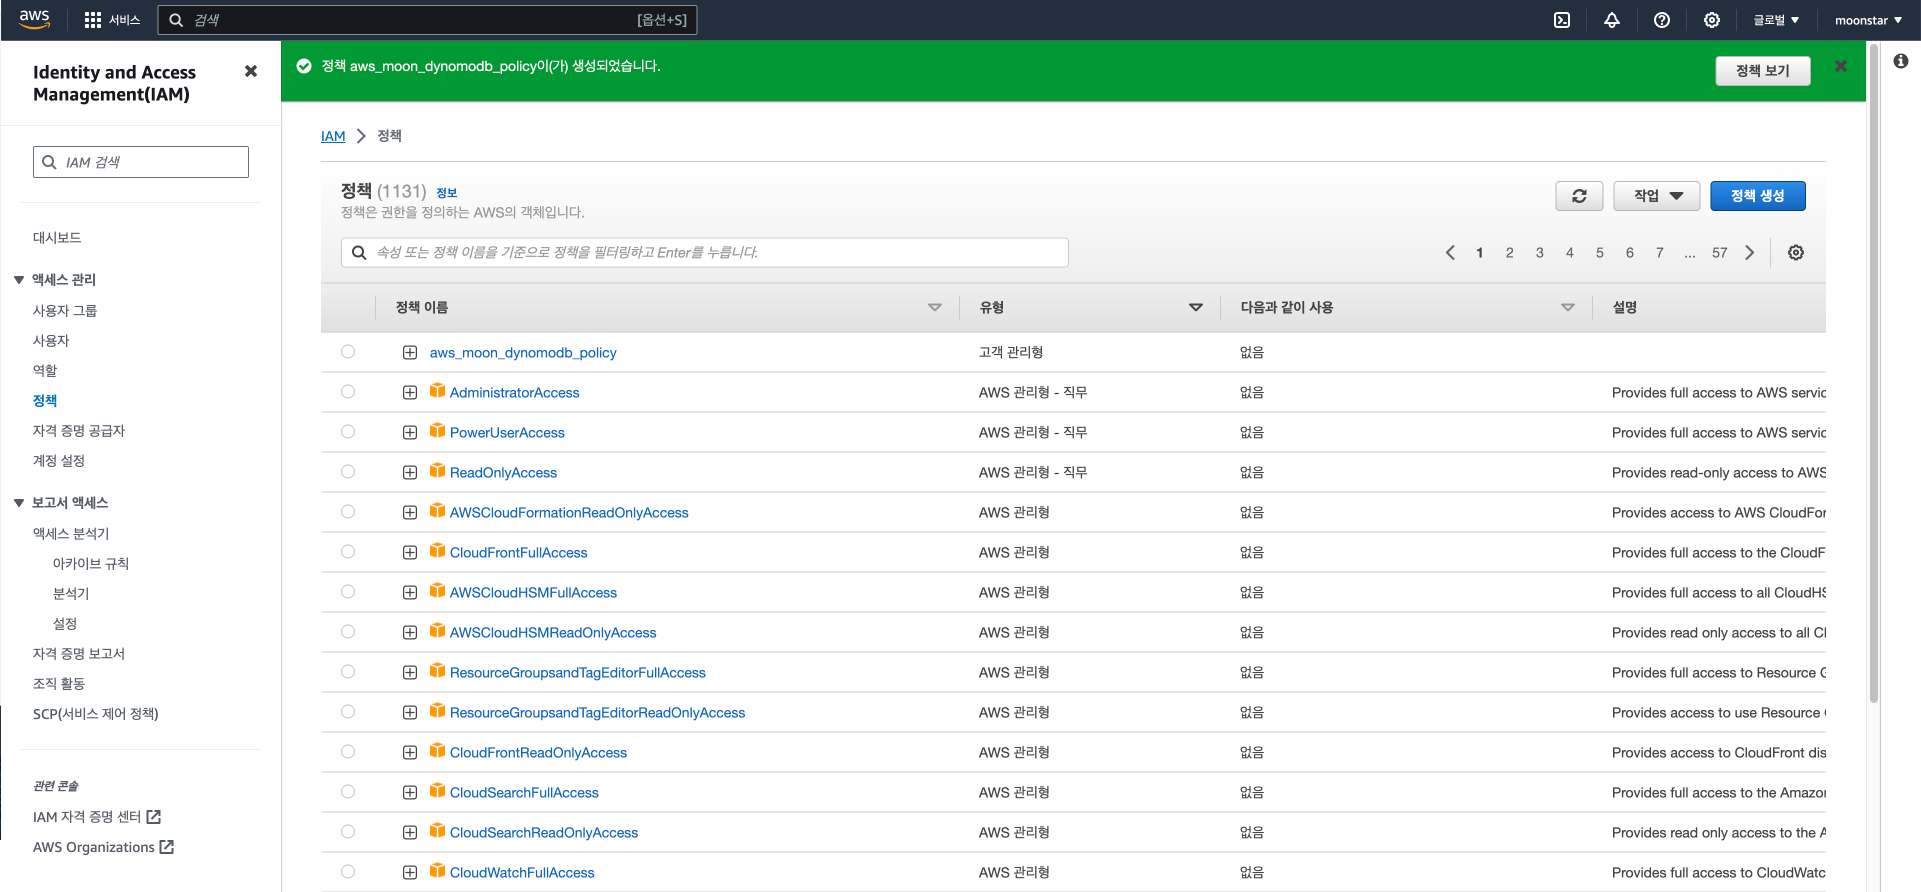Collapse the 보고서 액세스 sidebar section
The image size is (1921, 892).
point(18,503)
